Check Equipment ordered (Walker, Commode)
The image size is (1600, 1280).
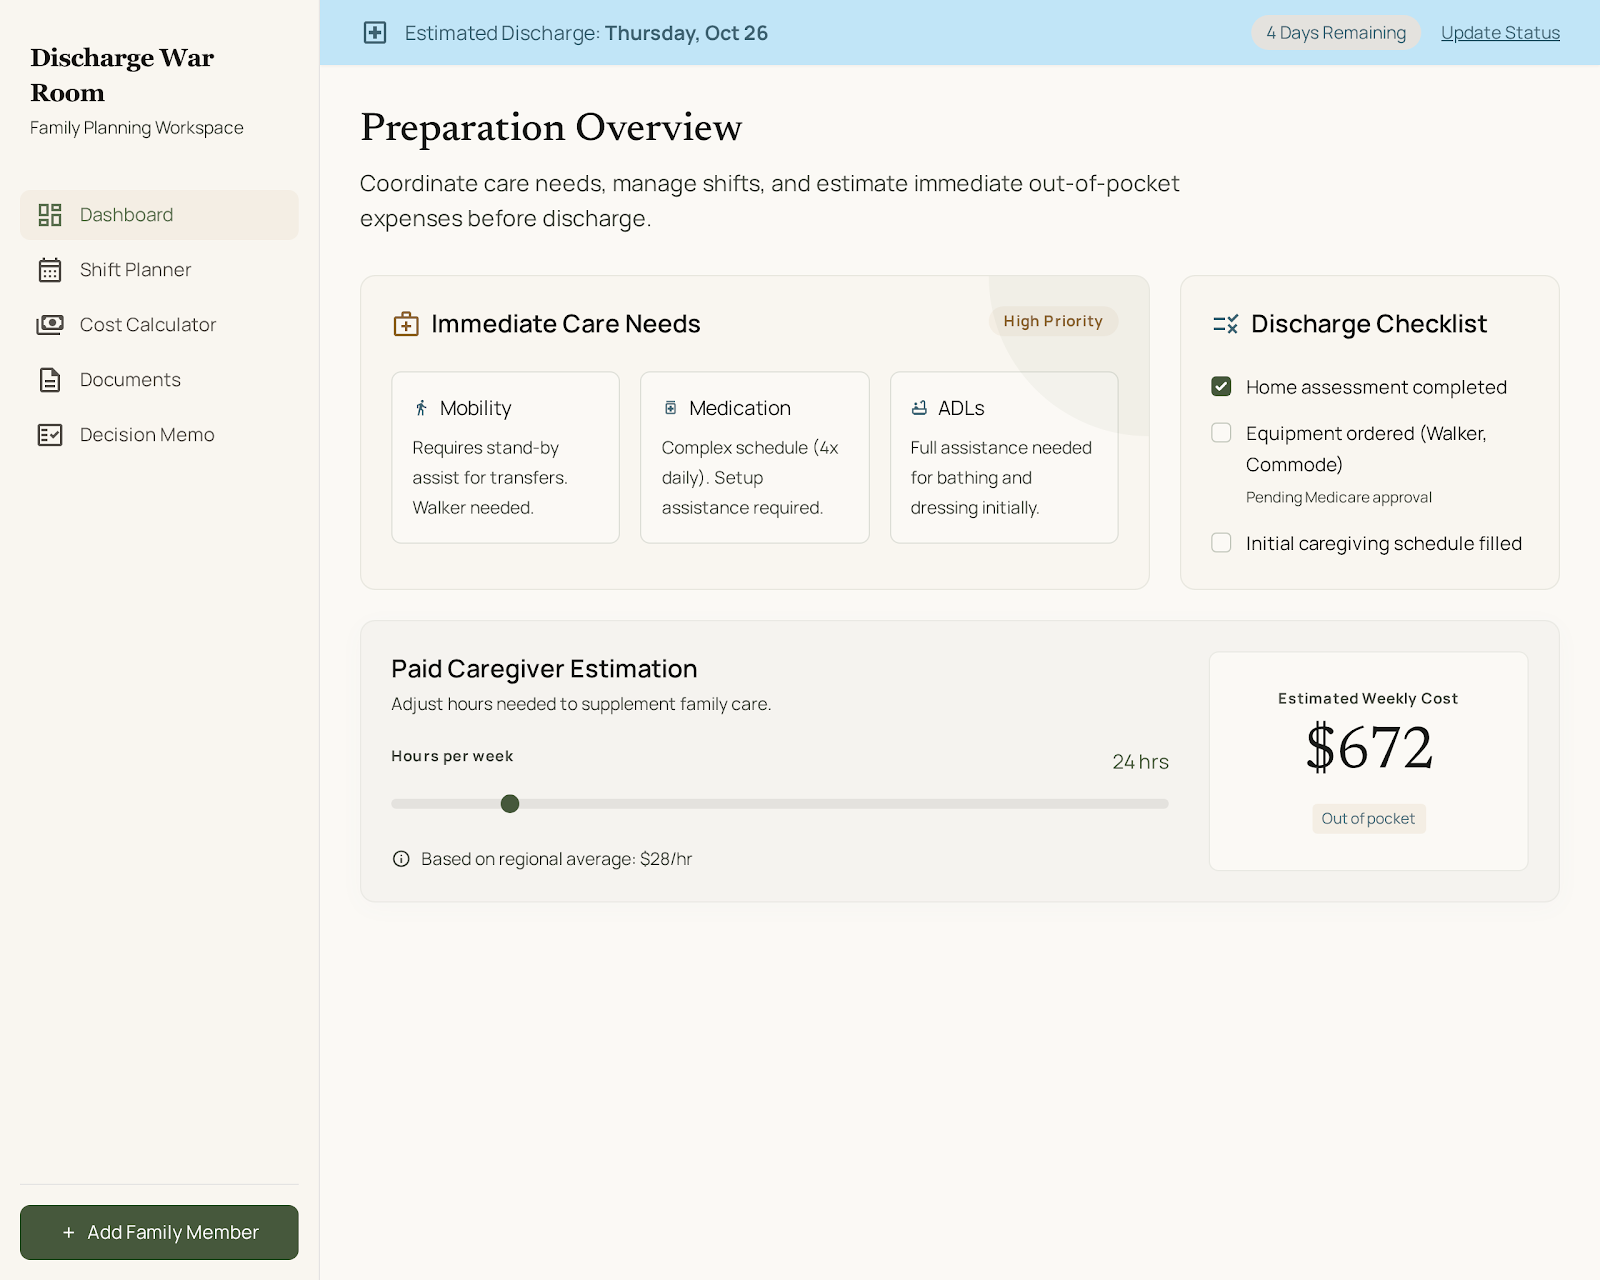[1221, 433]
